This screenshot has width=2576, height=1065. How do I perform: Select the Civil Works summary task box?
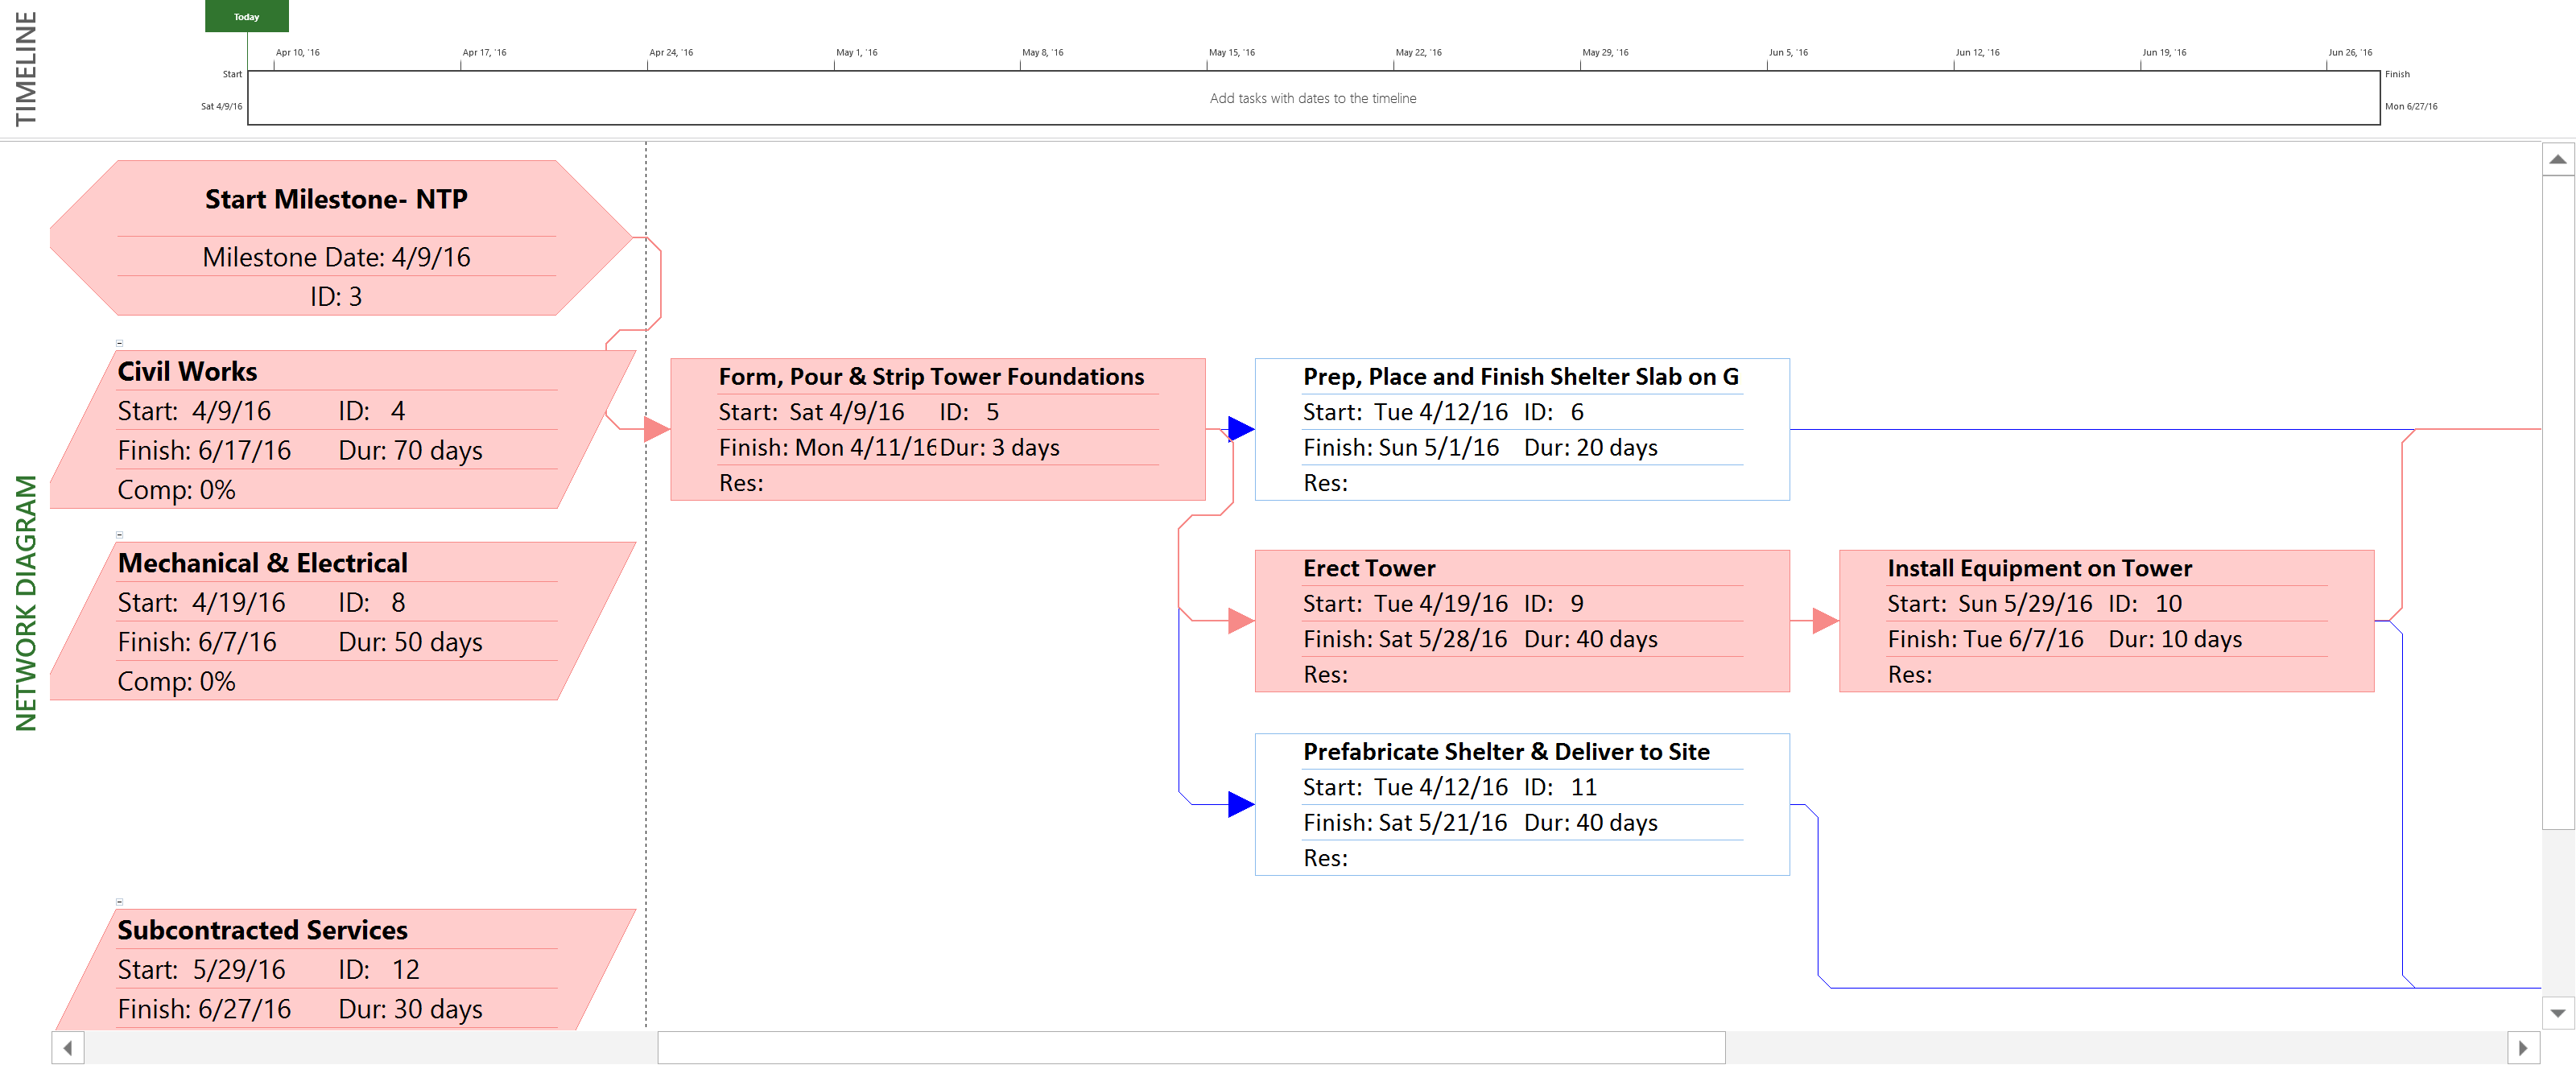pos(343,429)
